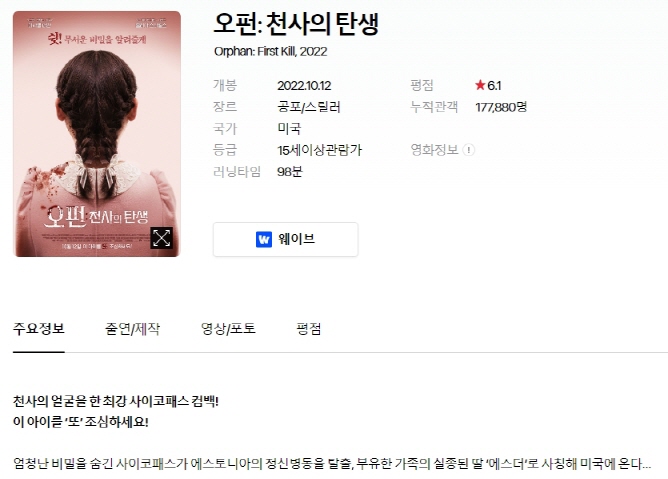This screenshot has width=668, height=479.
Task: Click the release date 2022.10.12
Action: [x=304, y=86]
